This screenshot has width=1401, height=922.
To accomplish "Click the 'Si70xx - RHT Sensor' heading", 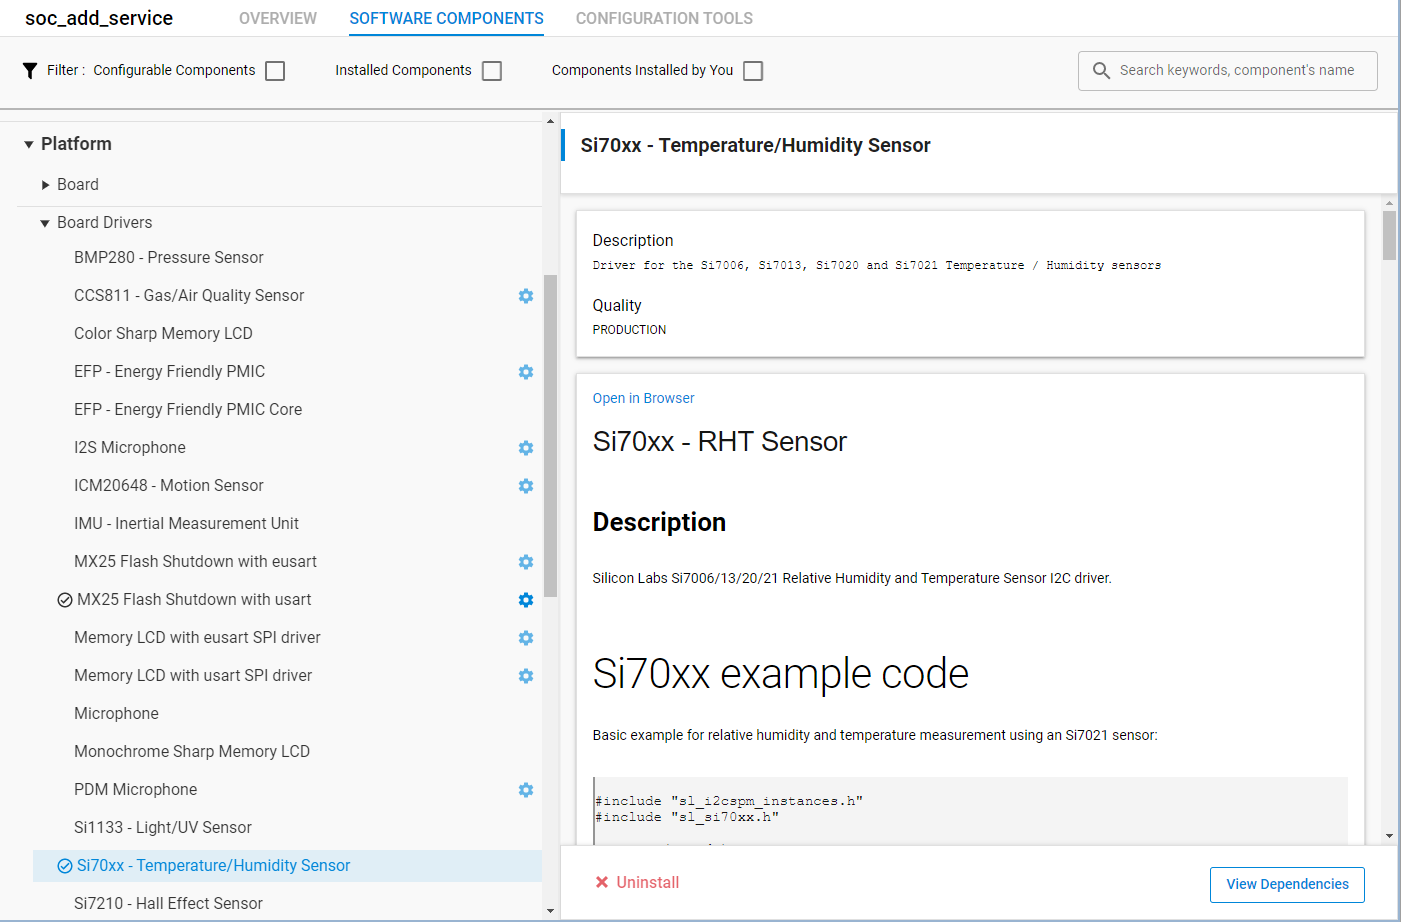I will pos(720,442).
